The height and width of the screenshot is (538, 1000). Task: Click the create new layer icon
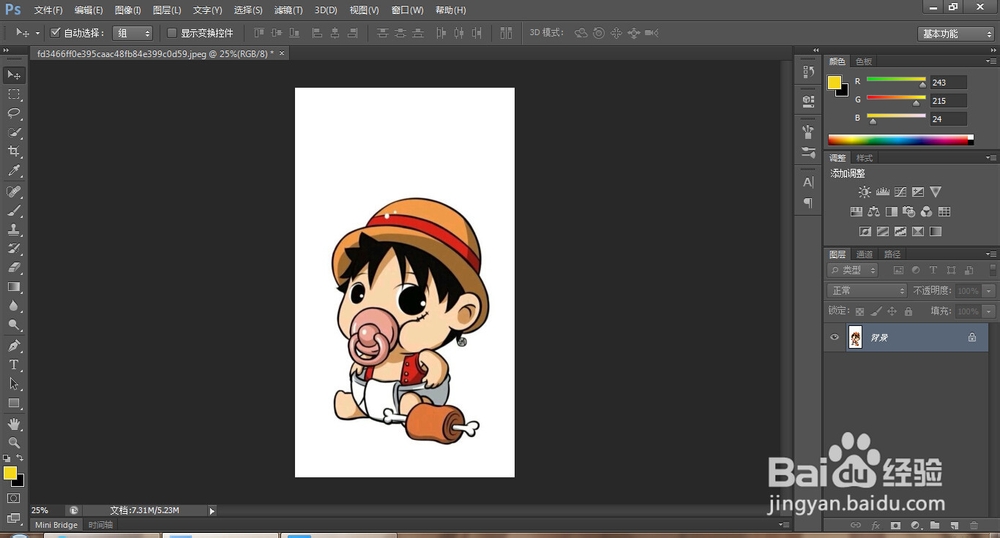point(954,526)
